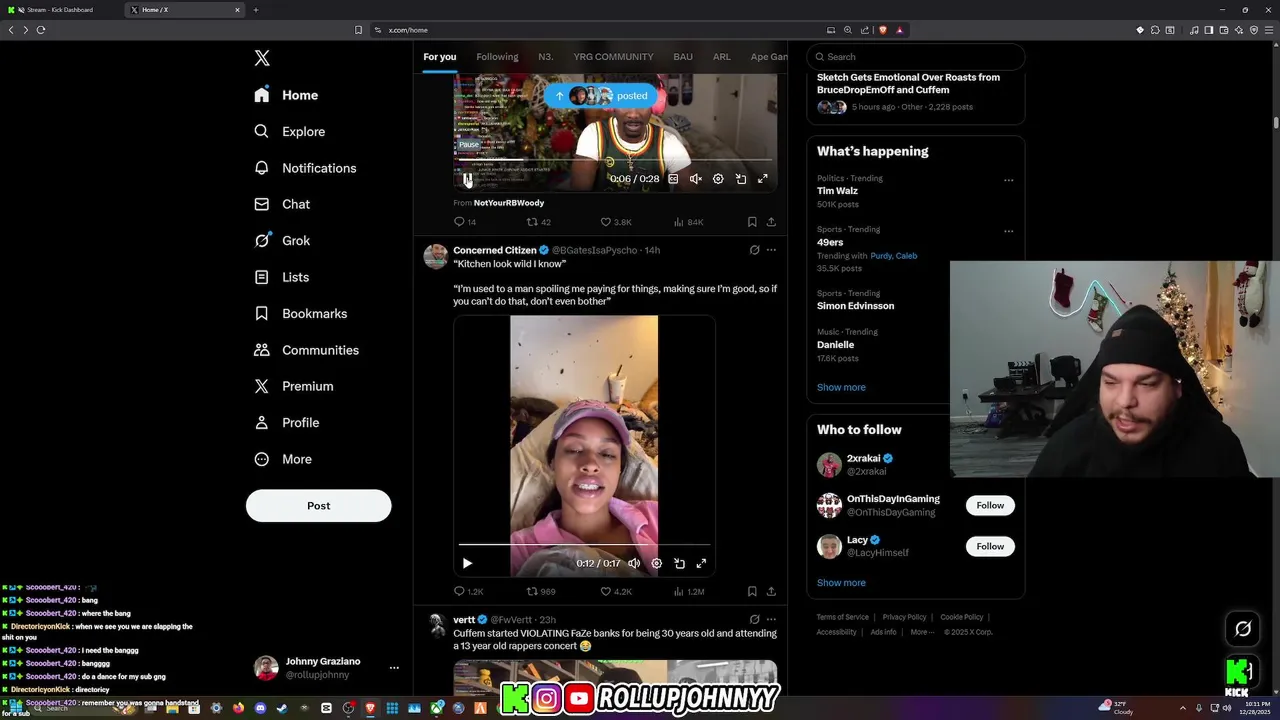Follow OnThisDayInGaming

pyautogui.click(x=990, y=505)
